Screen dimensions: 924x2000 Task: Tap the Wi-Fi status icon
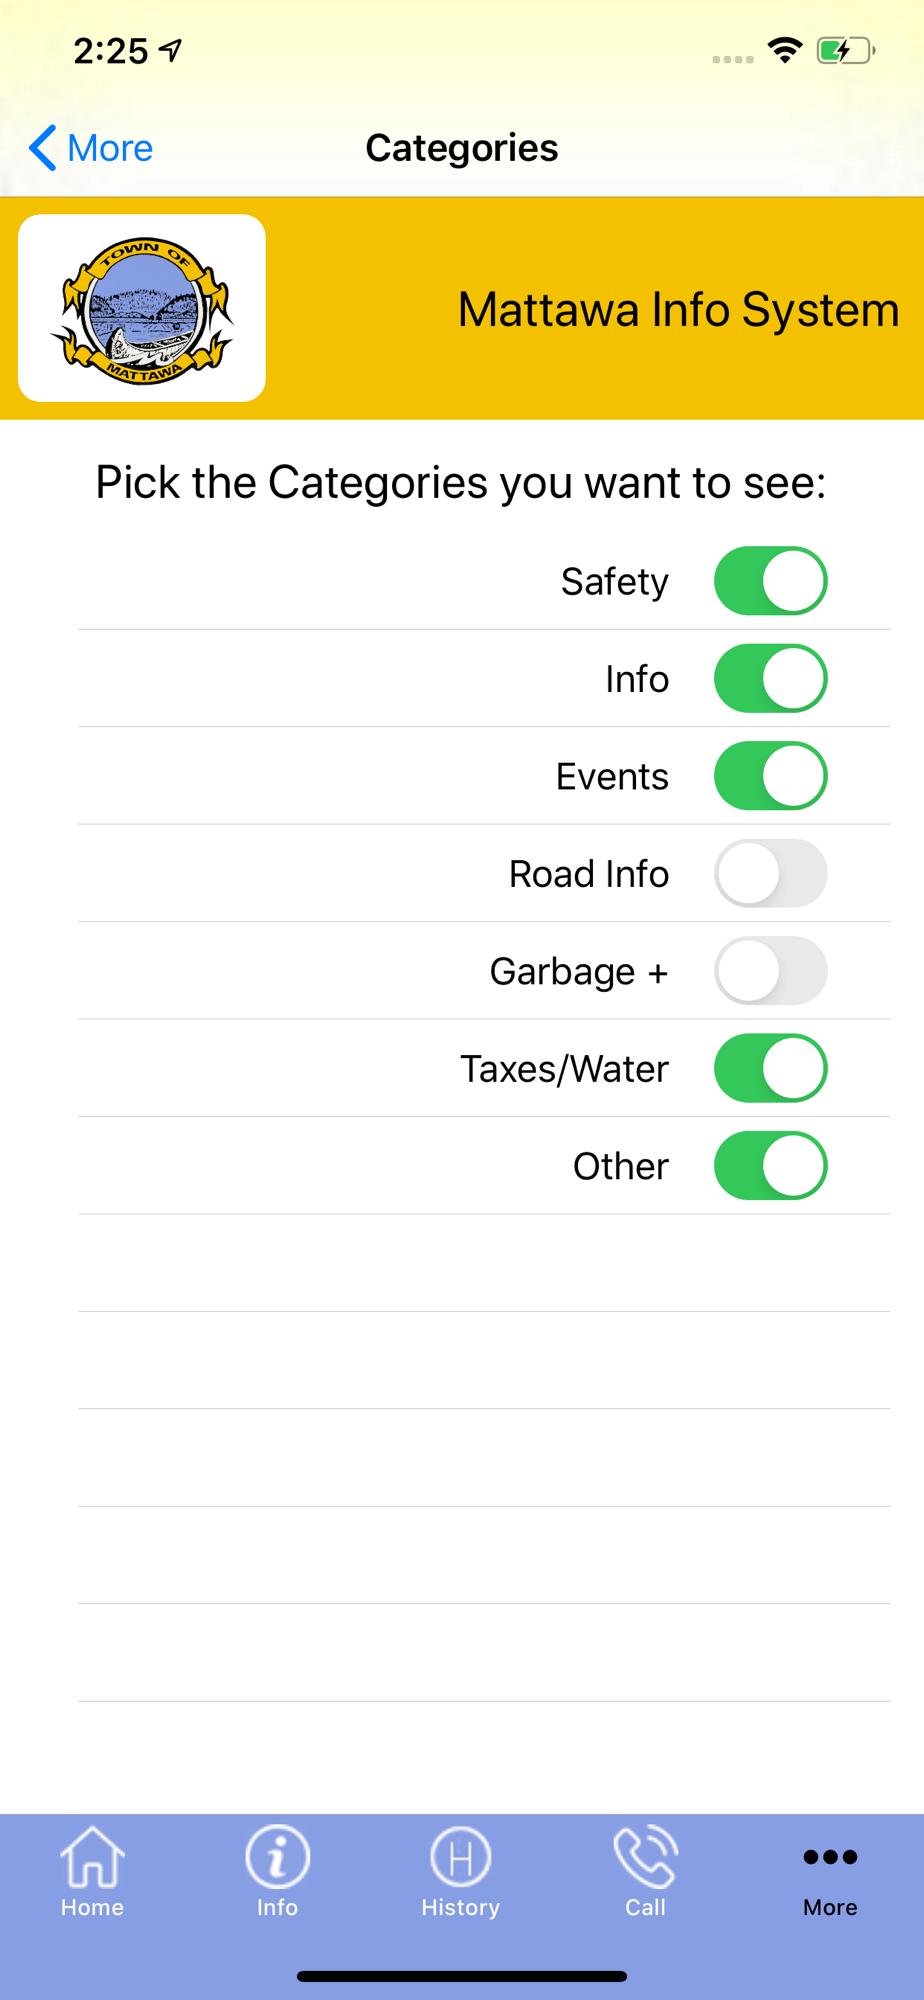tap(785, 50)
